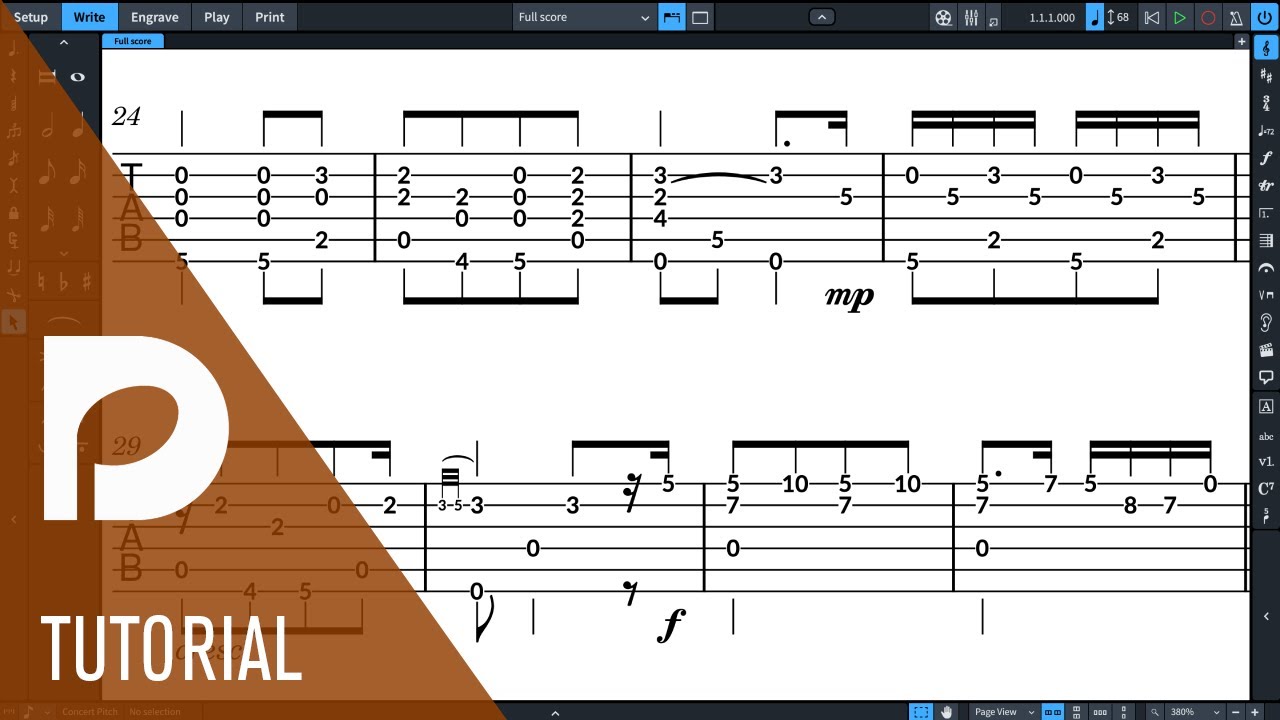Click the abc Text popover icon
Viewport: 1280px width, 720px height.
pyautogui.click(x=1266, y=436)
